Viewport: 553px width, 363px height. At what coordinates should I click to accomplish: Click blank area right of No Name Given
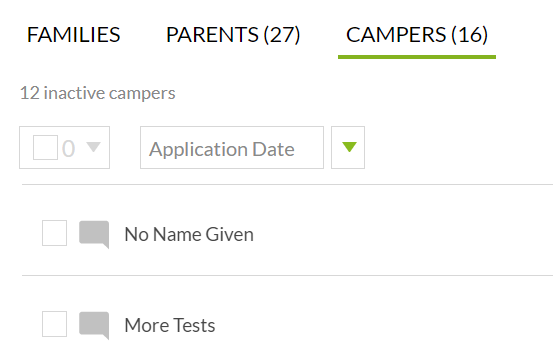pyautogui.click(x=402, y=234)
